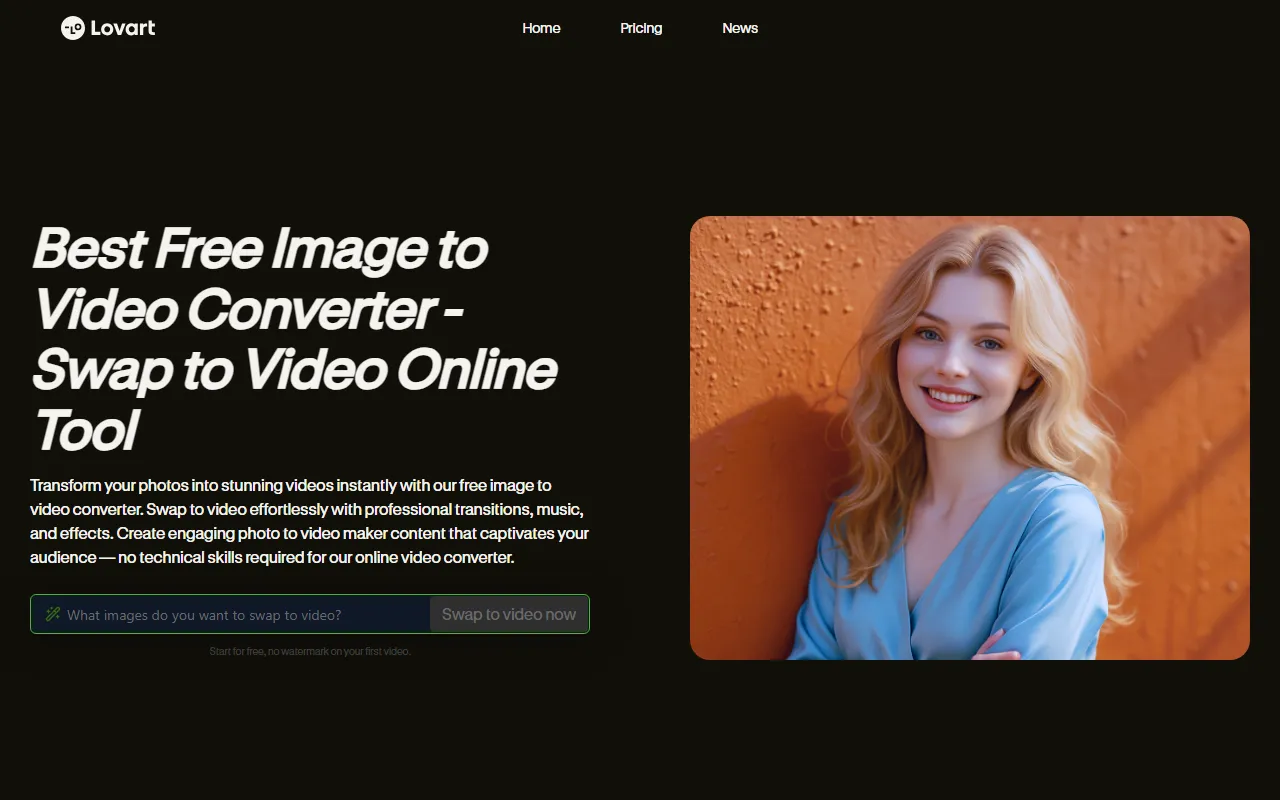Open the News nav link
1280x800 pixels.
click(740, 28)
